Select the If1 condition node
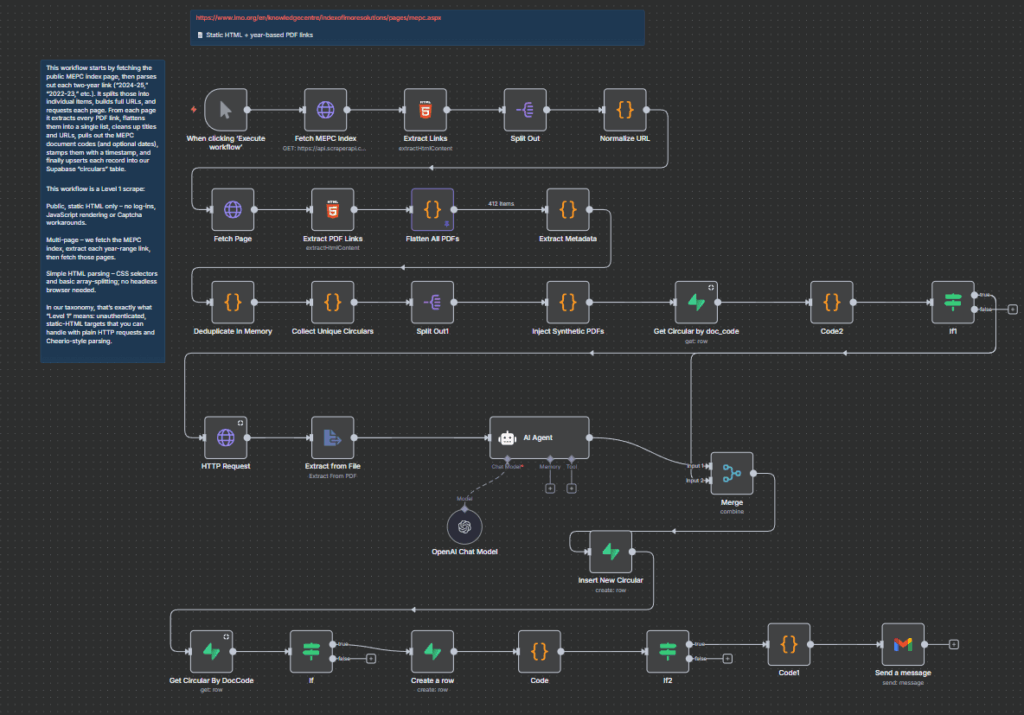1024x715 pixels. (952, 301)
